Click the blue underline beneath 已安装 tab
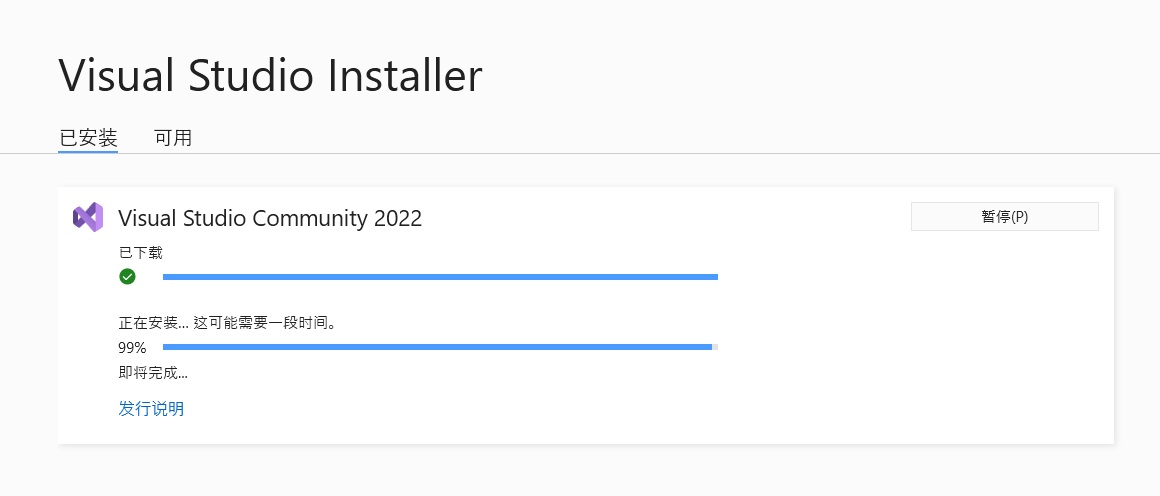1160x496 pixels. point(88,152)
